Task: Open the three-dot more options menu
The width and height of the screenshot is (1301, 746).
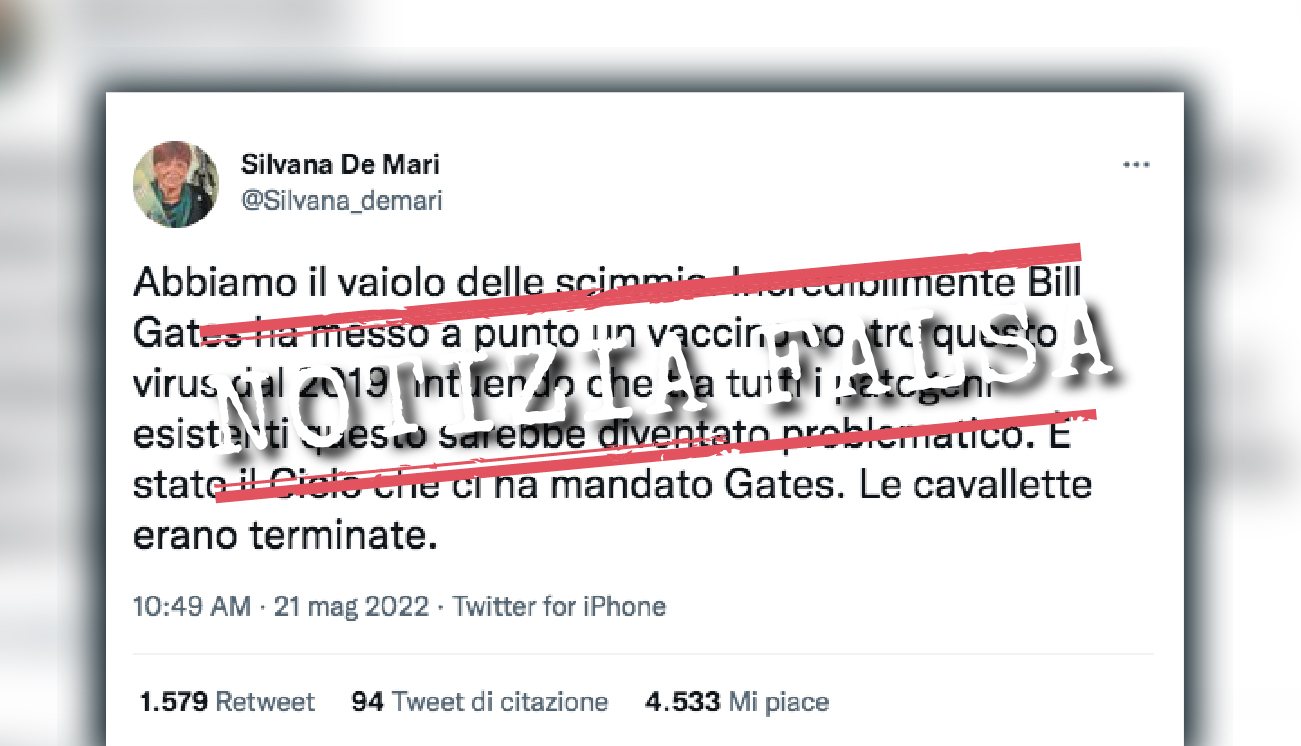Action: (1135, 165)
